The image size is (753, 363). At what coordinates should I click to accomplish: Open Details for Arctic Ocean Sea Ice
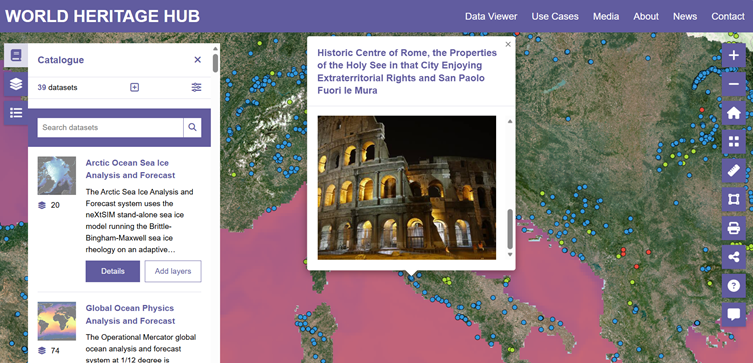click(113, 271)
